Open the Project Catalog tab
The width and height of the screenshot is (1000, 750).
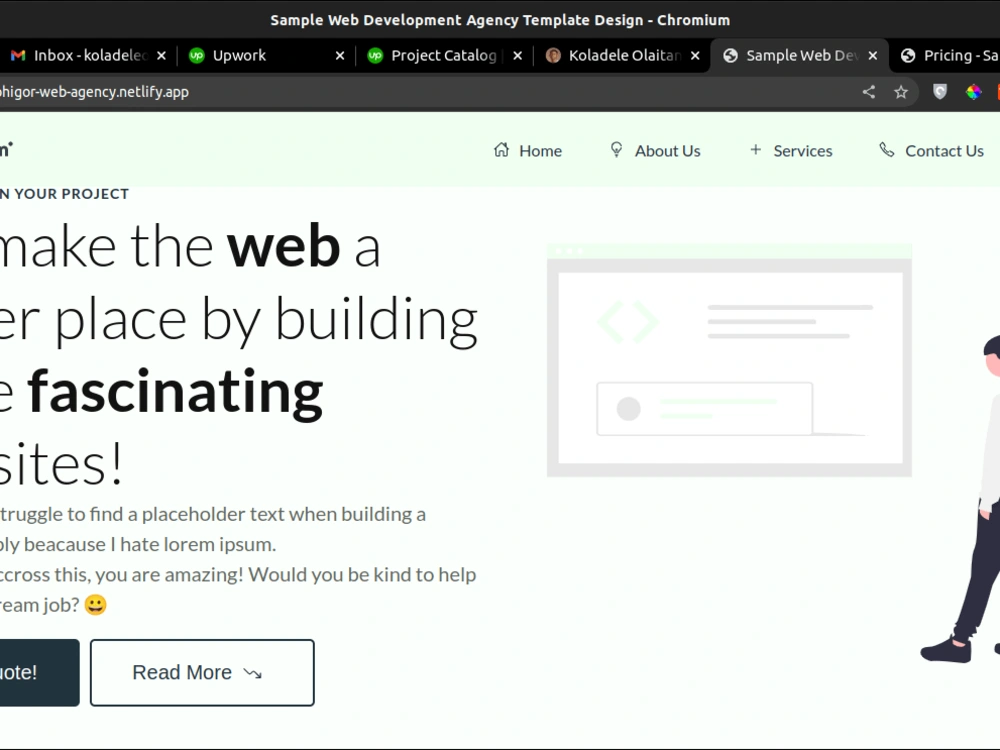click(x=443, y=55)
